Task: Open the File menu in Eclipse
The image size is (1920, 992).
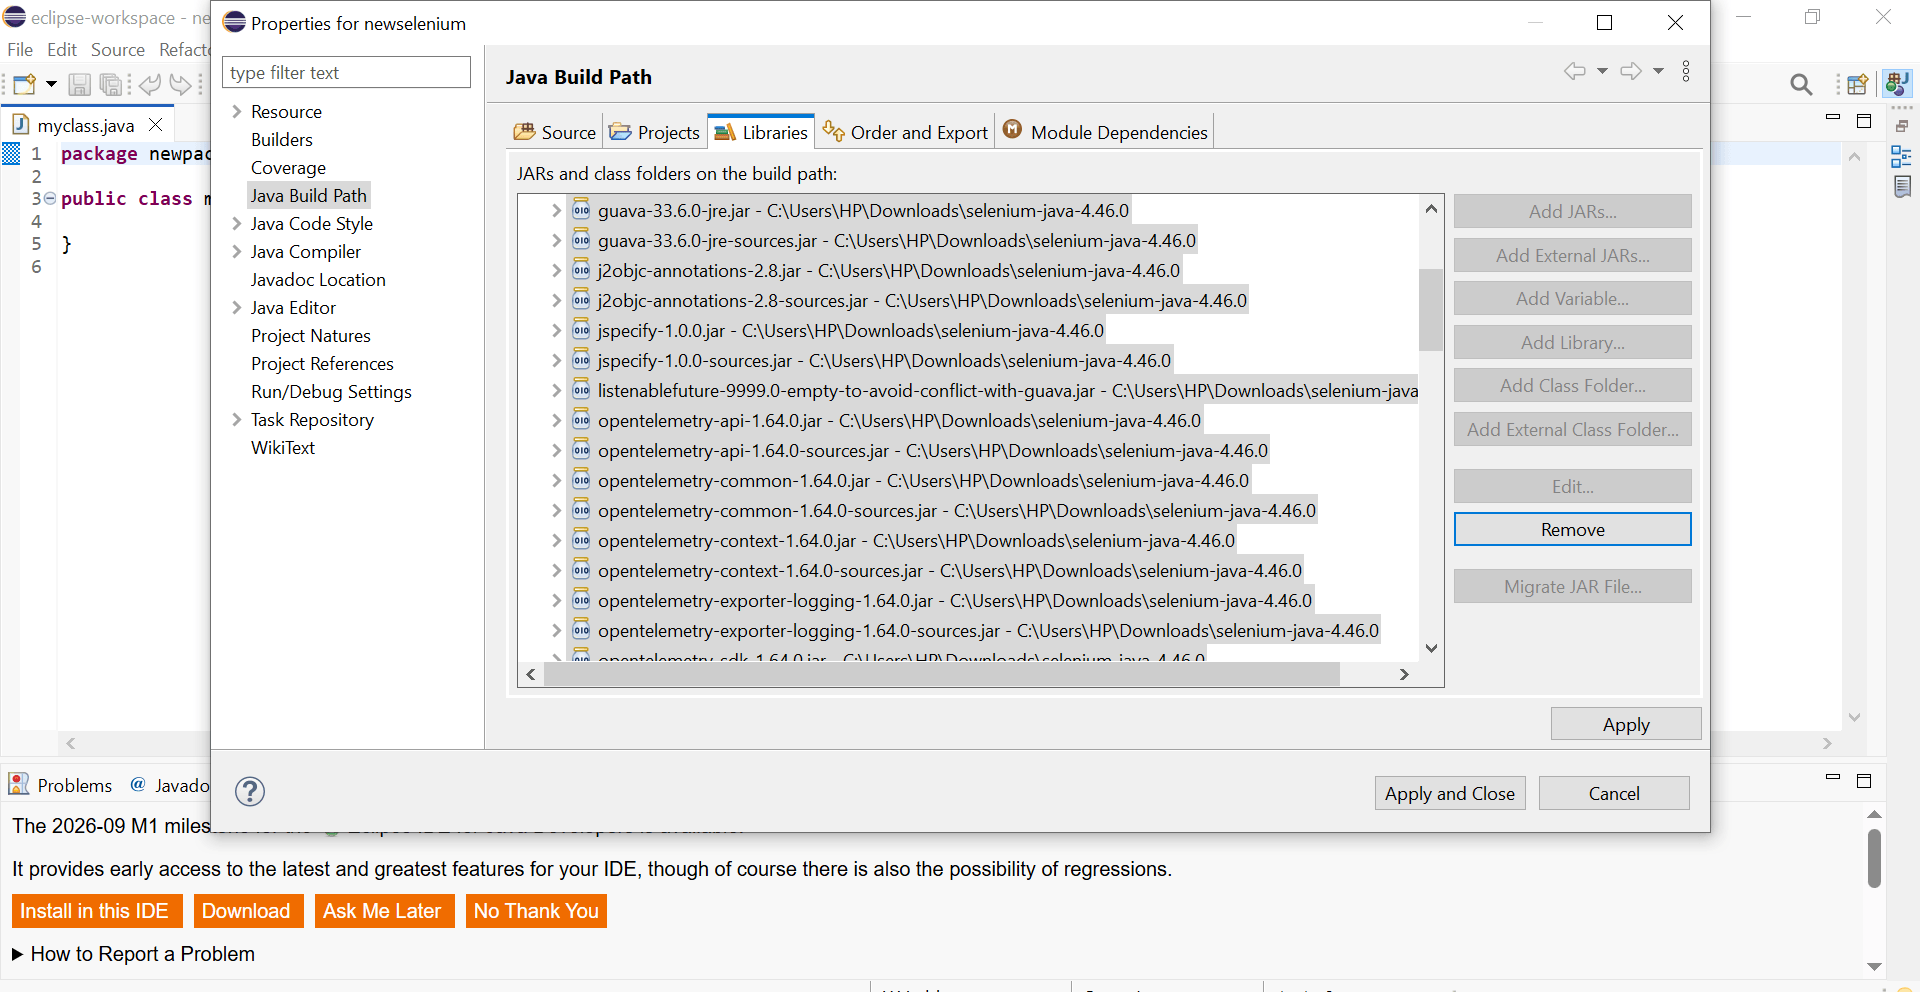Action: (20, 49)
